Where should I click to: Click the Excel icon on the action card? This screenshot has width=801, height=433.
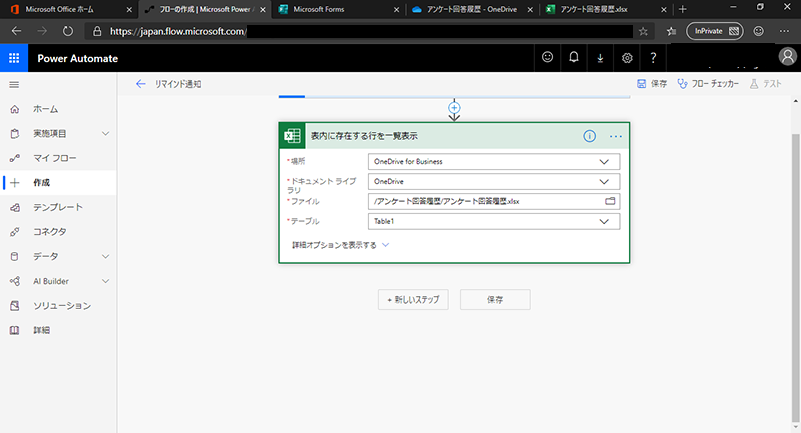click(292, 136)
